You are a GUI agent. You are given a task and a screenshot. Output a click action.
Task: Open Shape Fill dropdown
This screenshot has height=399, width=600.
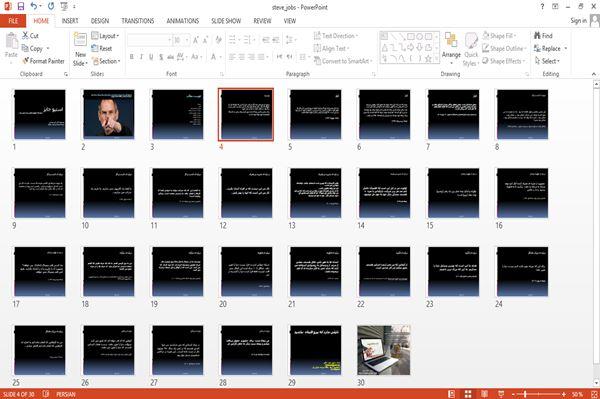point(499,36)
